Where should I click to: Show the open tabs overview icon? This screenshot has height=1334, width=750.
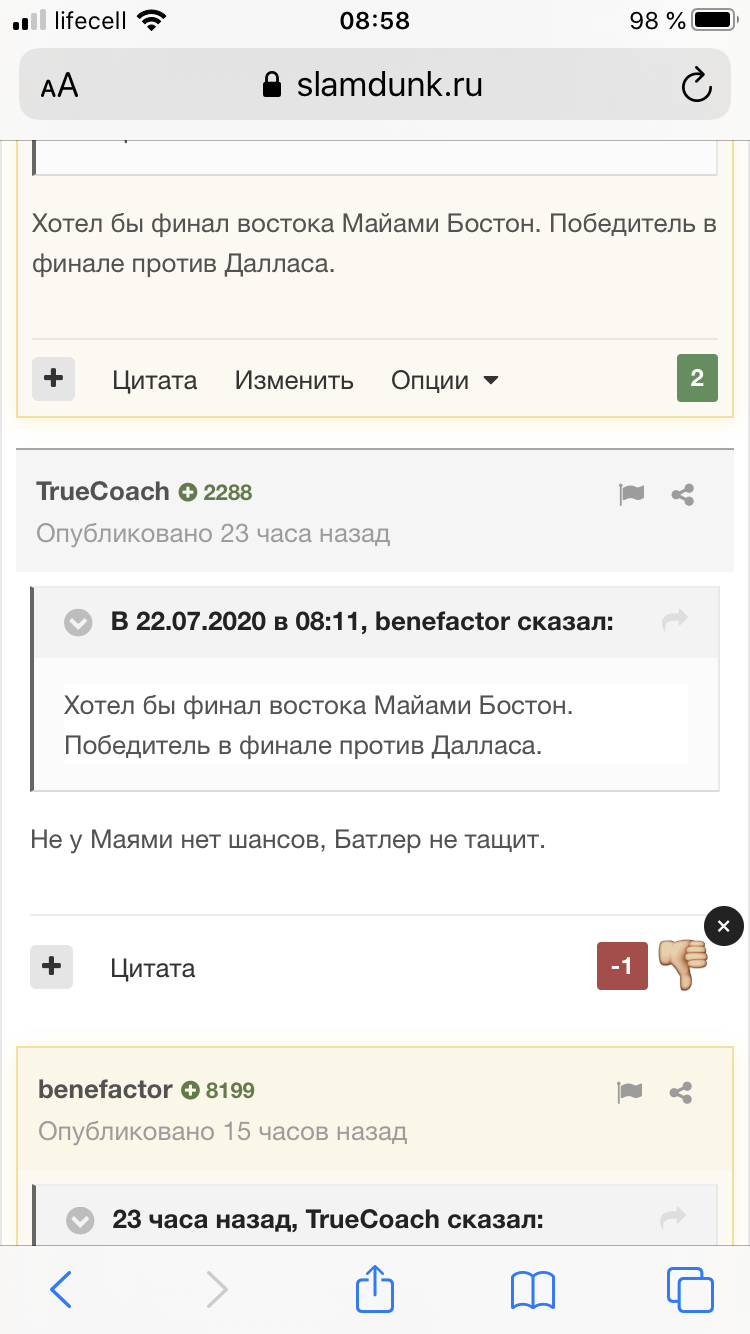(690, 1289)
